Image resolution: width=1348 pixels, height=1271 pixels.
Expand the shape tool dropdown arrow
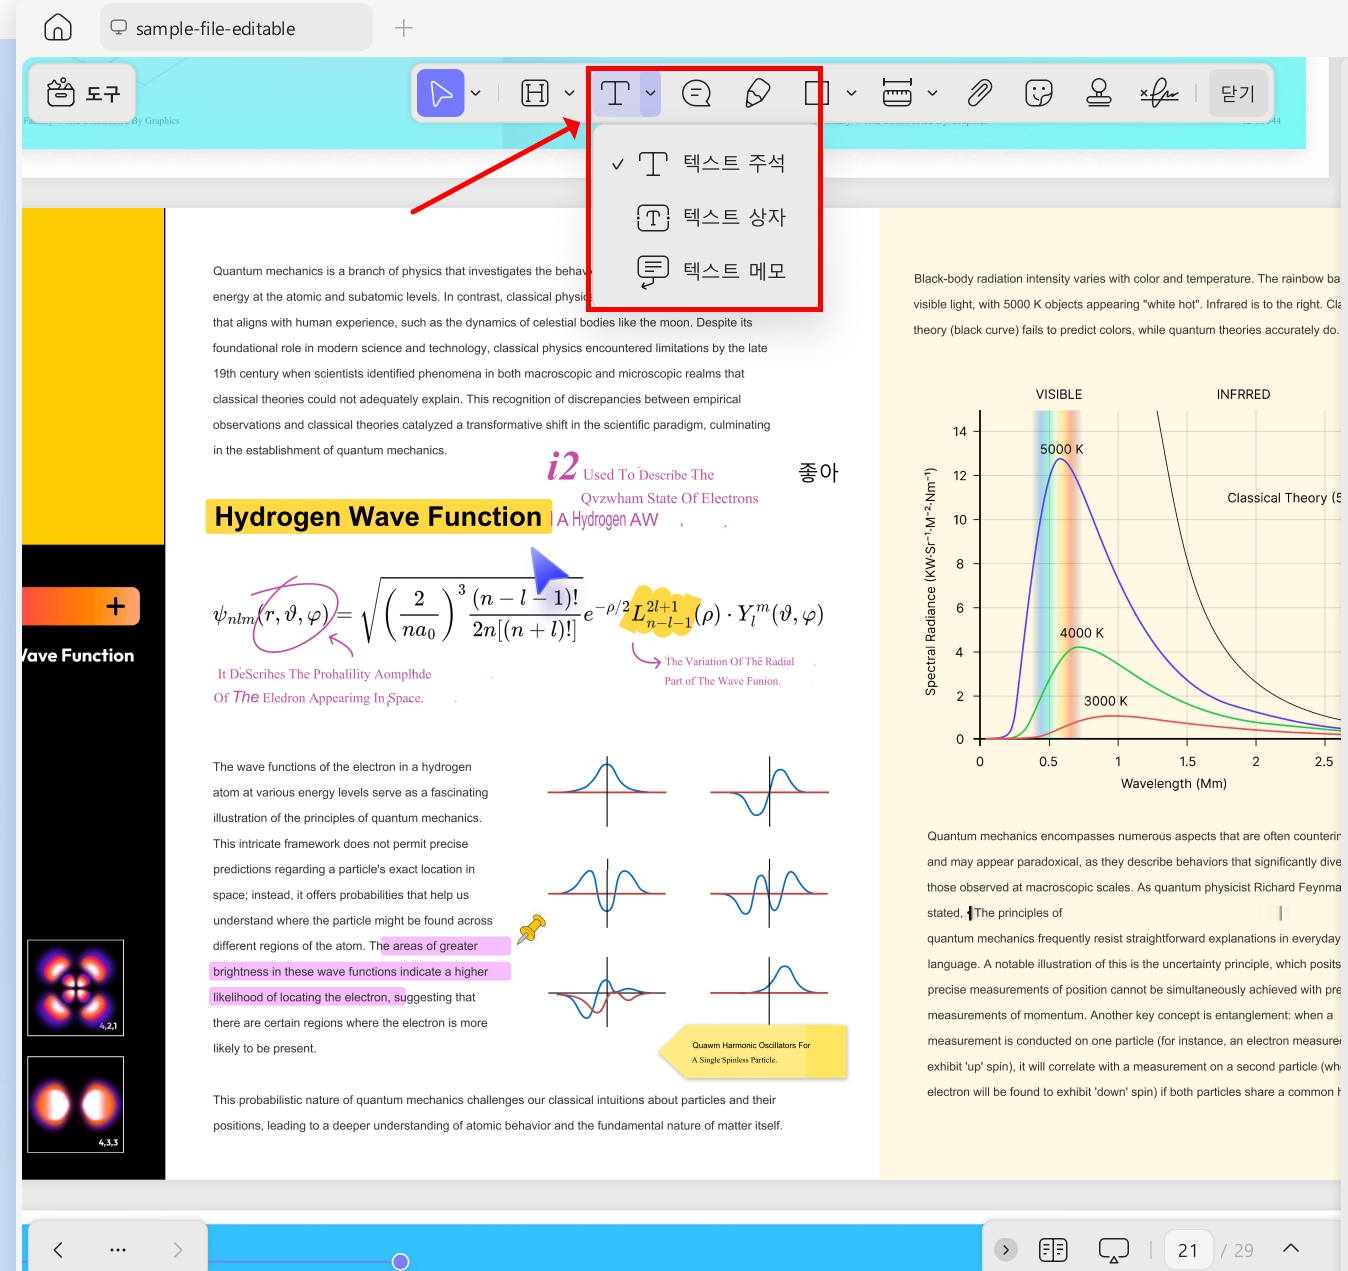(x=851, y=93)
